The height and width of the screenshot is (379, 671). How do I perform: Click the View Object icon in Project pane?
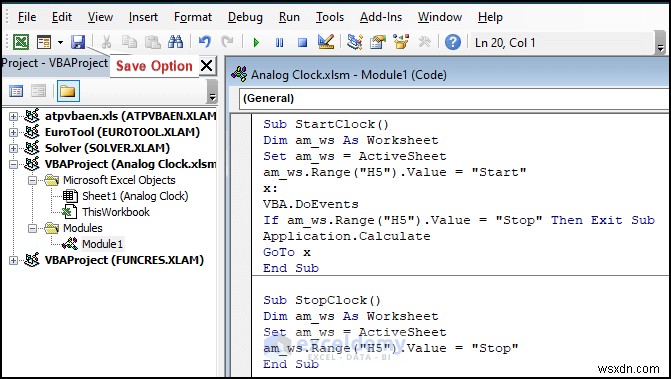pos(39,91)
